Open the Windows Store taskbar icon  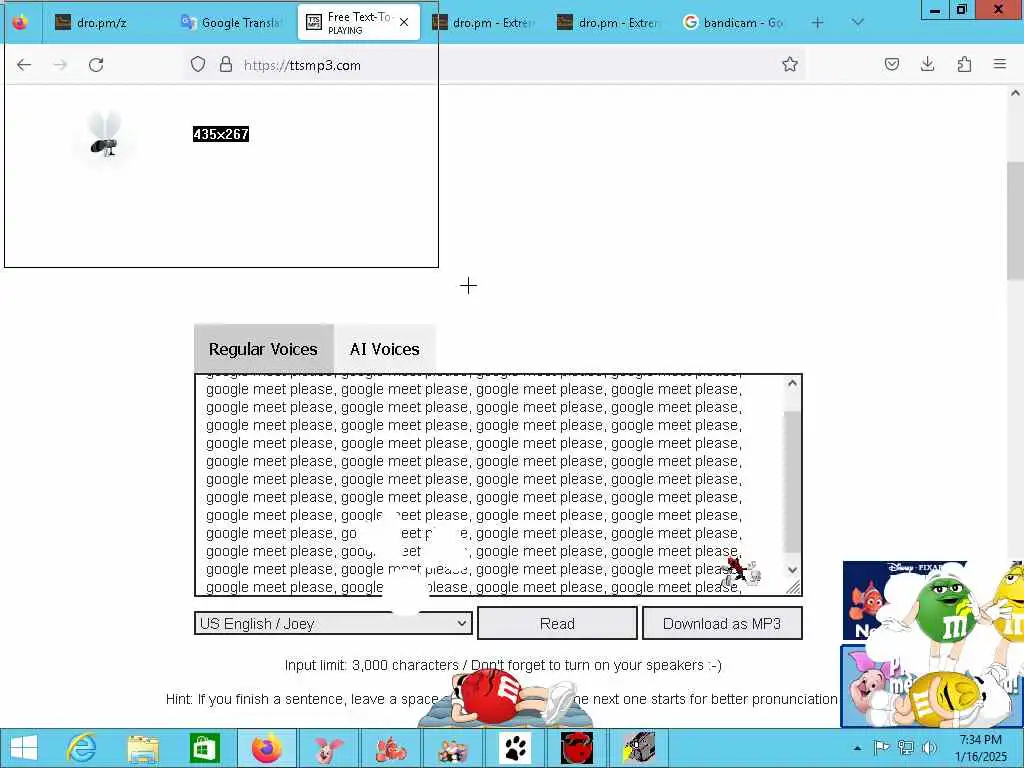pyautogui.click(x=204, y=748)
